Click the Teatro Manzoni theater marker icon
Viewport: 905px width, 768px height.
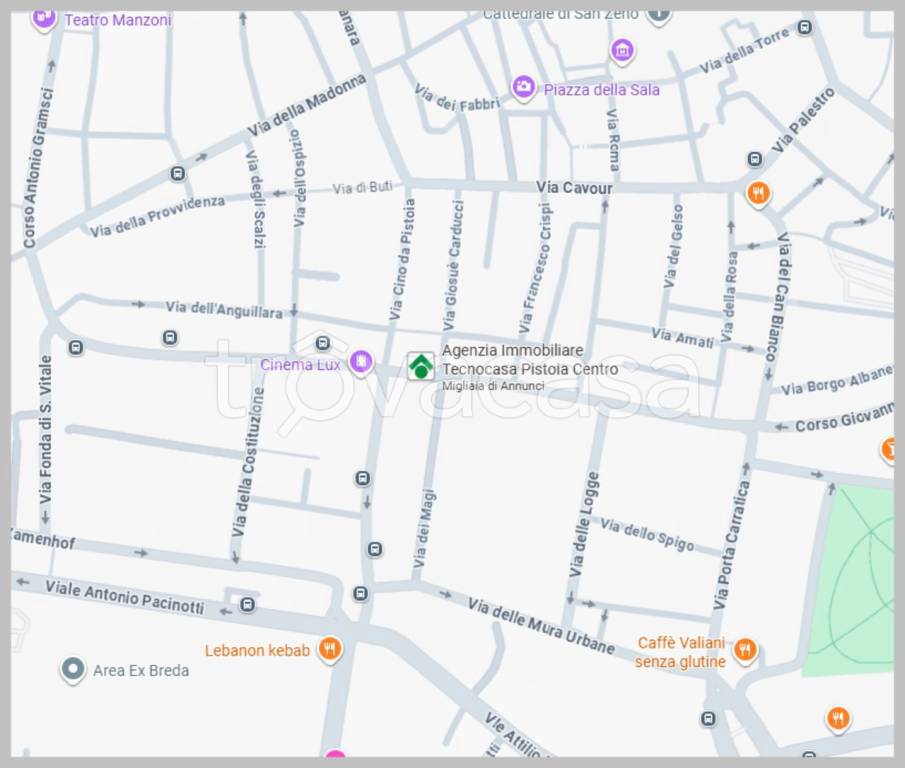43,18
